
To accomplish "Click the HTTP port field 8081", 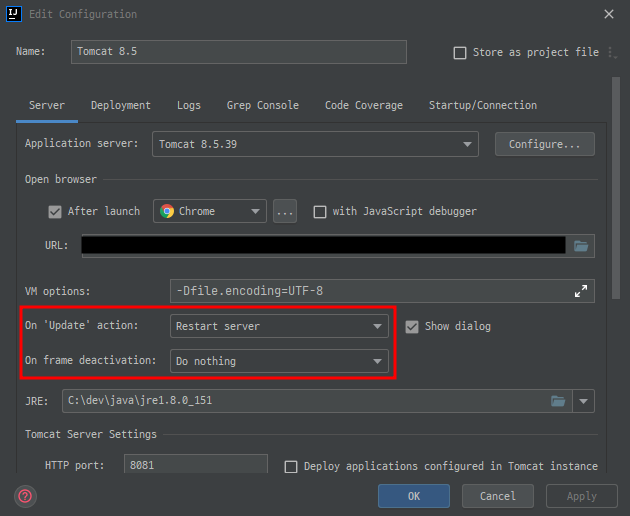I will click(x=196, y=465).
